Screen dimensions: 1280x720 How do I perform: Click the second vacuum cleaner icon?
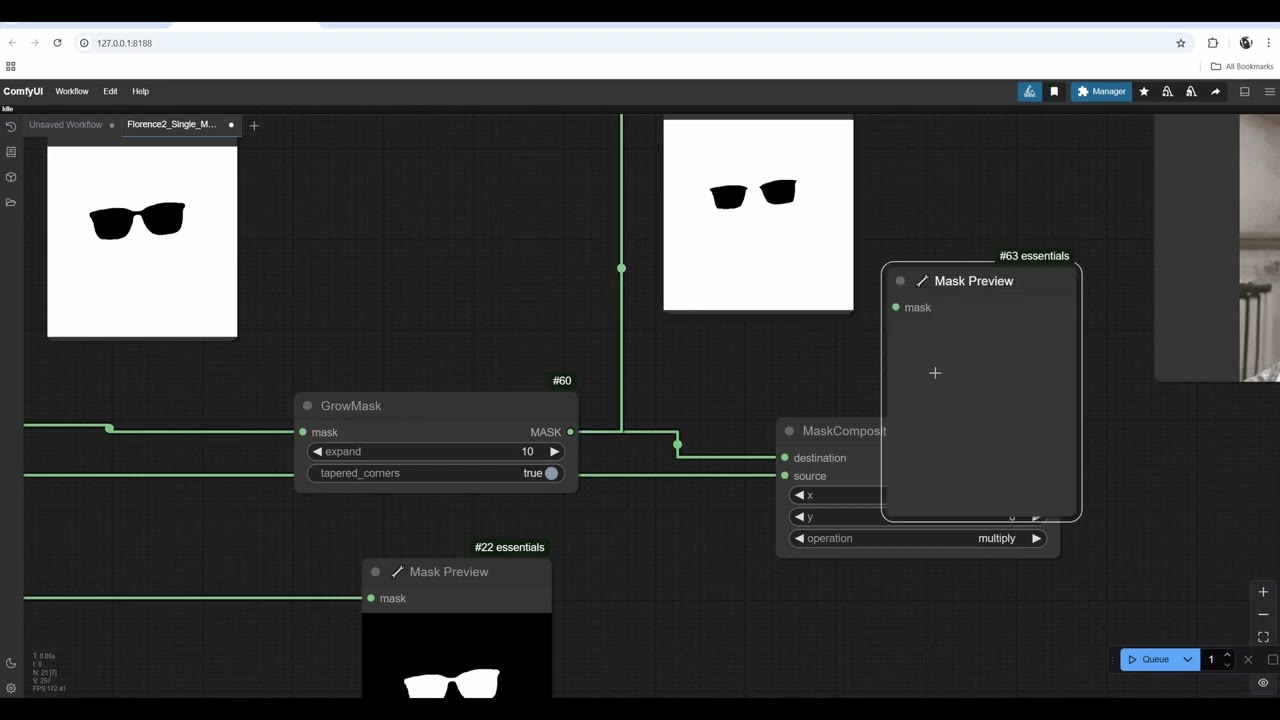(x=1191, y=91)
